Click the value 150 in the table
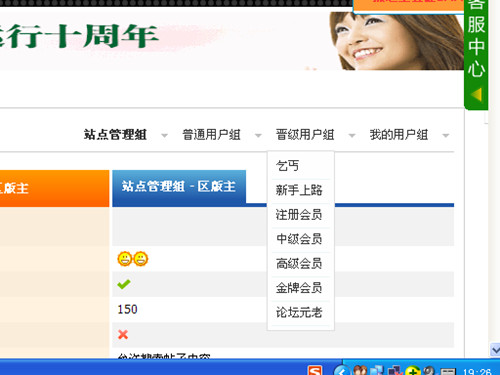The image size is (500, 375). [127, 309]
